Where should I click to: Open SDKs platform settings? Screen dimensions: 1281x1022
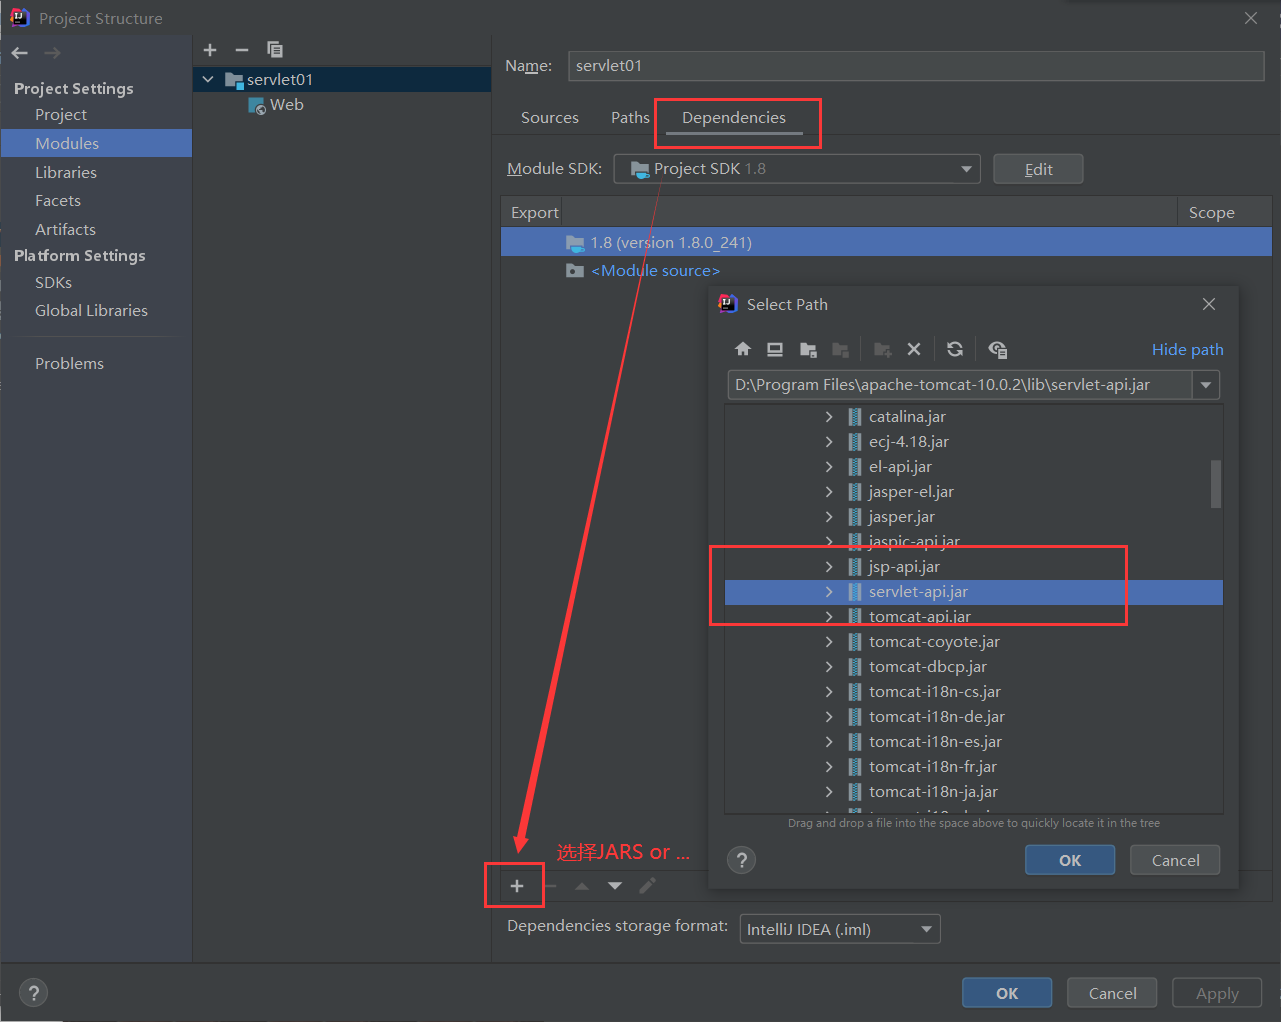(x=53, y=282)
